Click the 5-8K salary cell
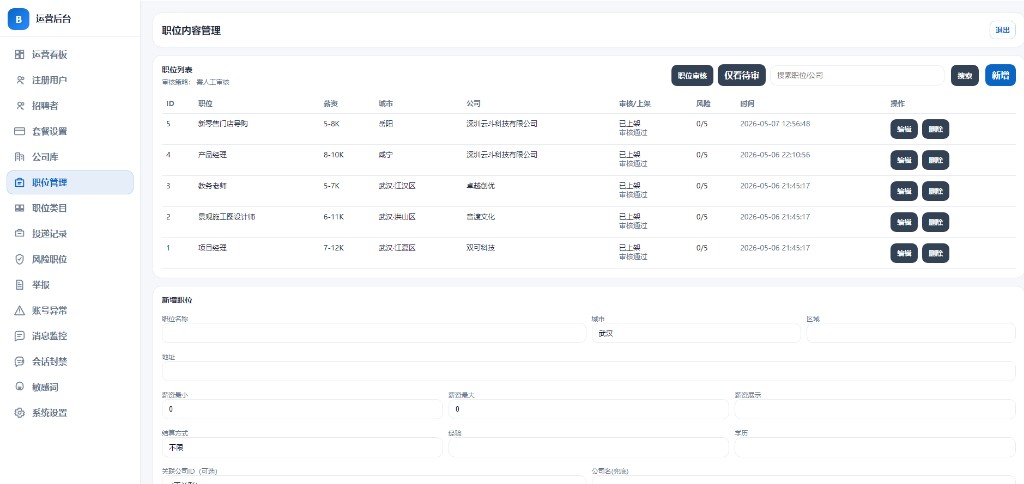The image size is (1024, 484). (333, 123)
